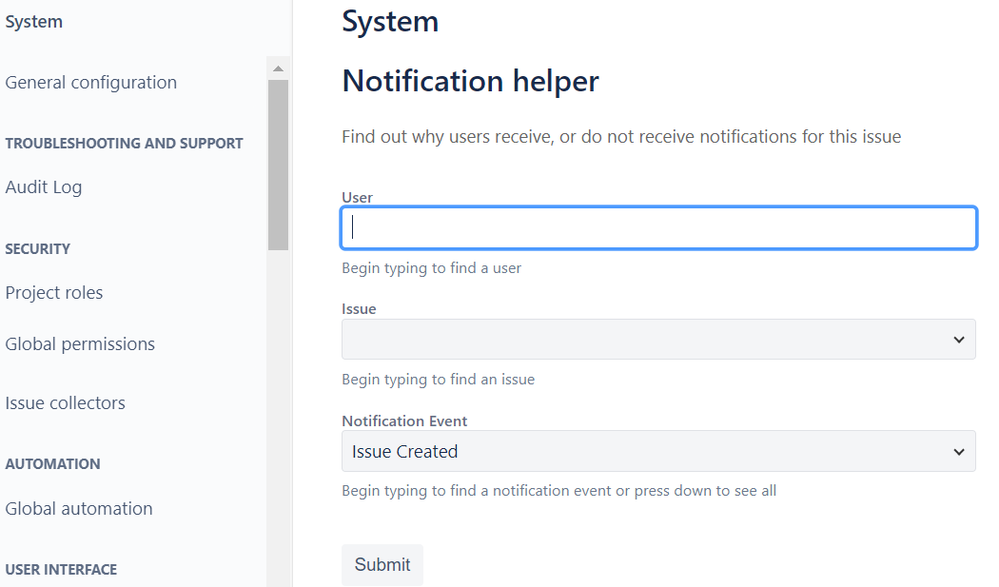Focus the User input field
The image size is (999, 587).
point(659,228)
